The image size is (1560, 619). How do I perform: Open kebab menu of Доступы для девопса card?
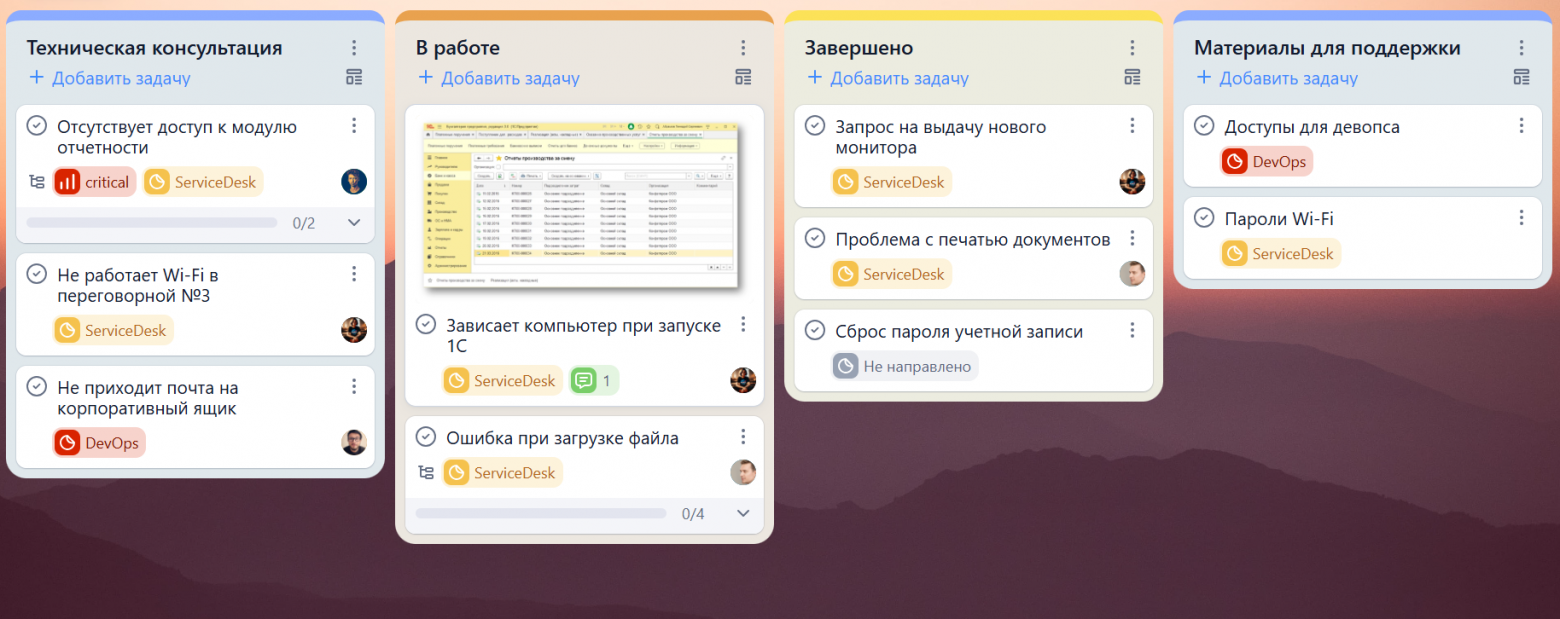(x=1521, y=125)
